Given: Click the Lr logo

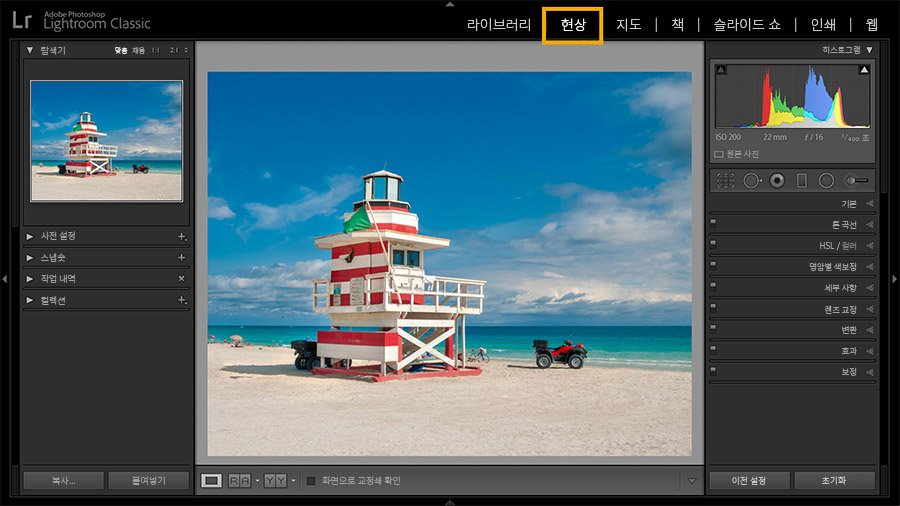Looking at the screenshot, I should (22, 21).
